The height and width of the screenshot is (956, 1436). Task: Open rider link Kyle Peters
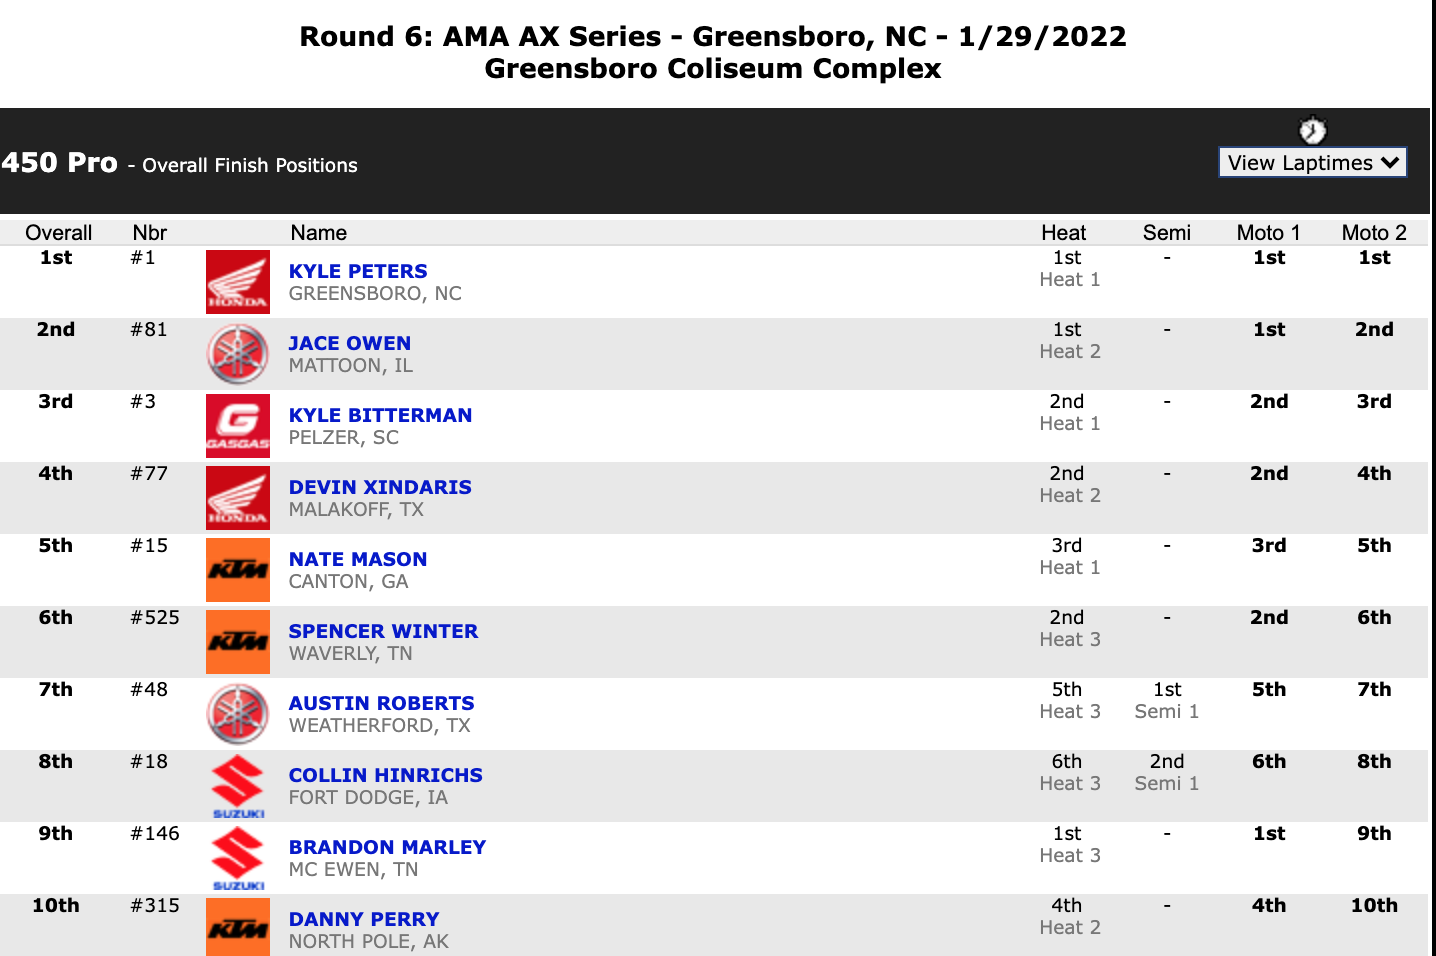[358, 271]
